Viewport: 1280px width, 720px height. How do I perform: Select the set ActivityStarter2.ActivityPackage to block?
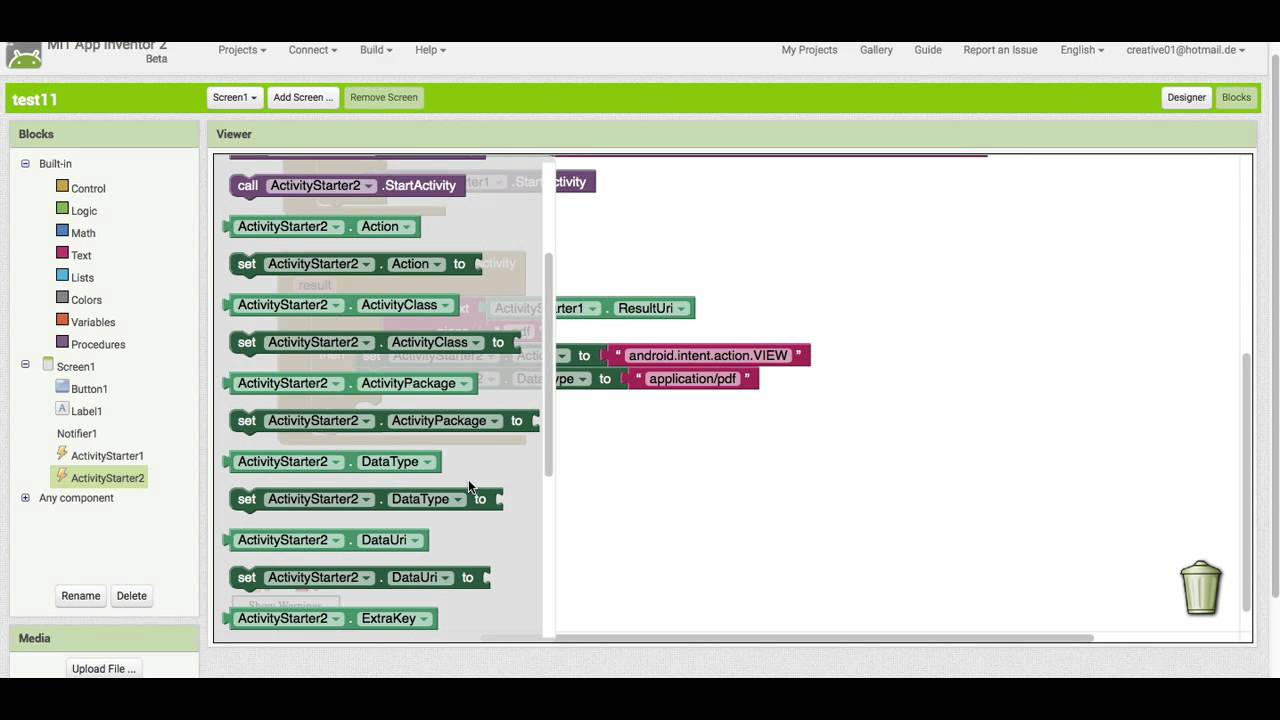coord(384,421)
